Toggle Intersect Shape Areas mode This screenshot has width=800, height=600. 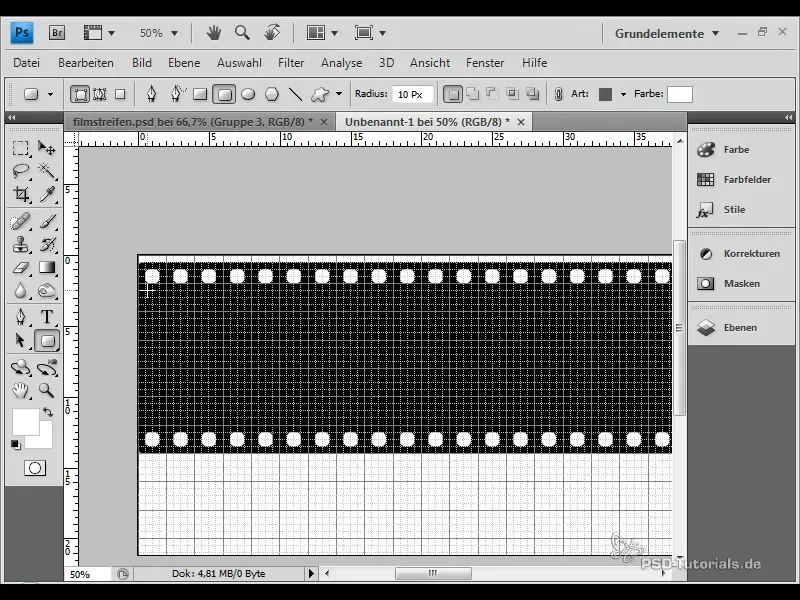512,94
